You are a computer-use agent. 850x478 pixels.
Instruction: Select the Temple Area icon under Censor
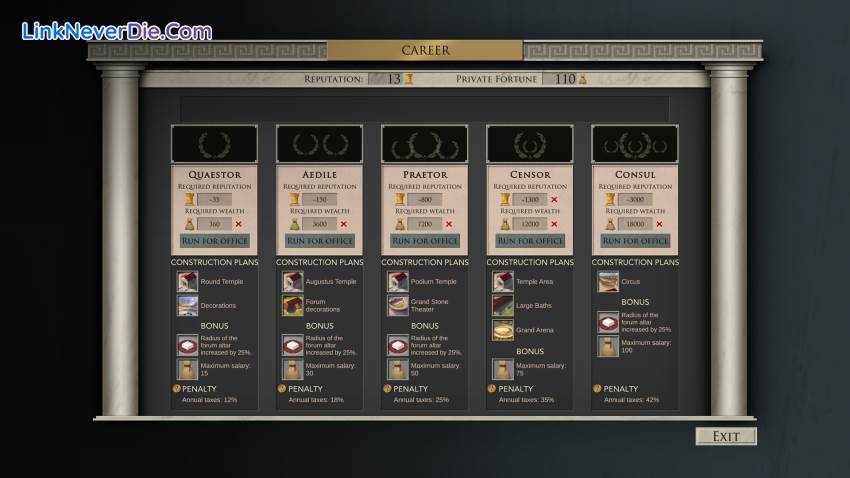click(x=502, y=282)
